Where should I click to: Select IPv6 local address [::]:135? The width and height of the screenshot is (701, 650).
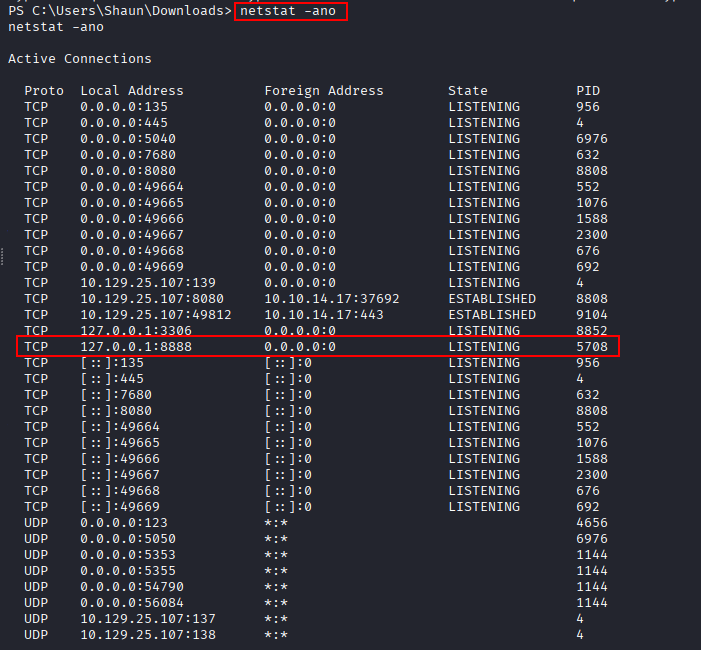click(112, 363)
